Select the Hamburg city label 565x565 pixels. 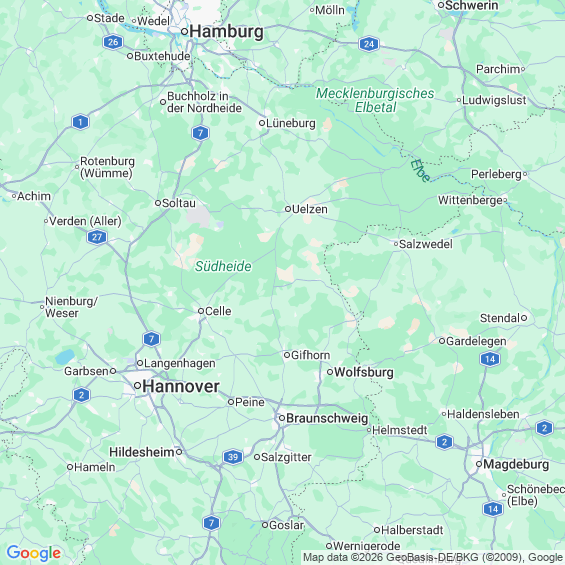point(227,31)
